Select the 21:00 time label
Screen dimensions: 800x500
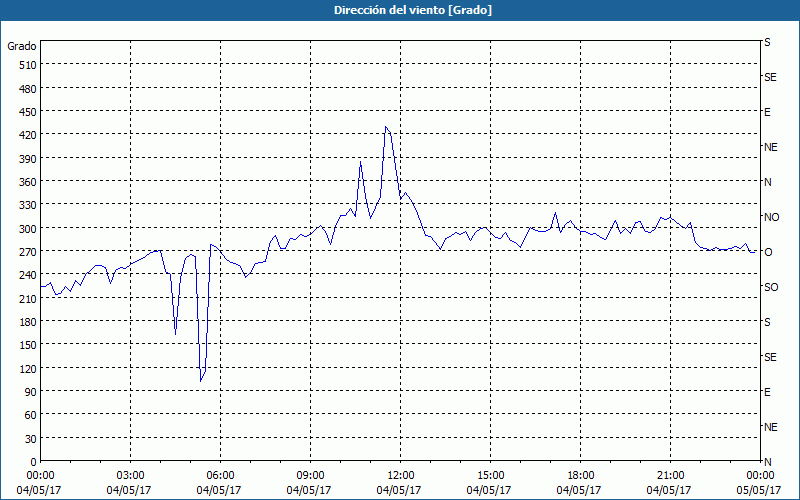tap(670, 476)
